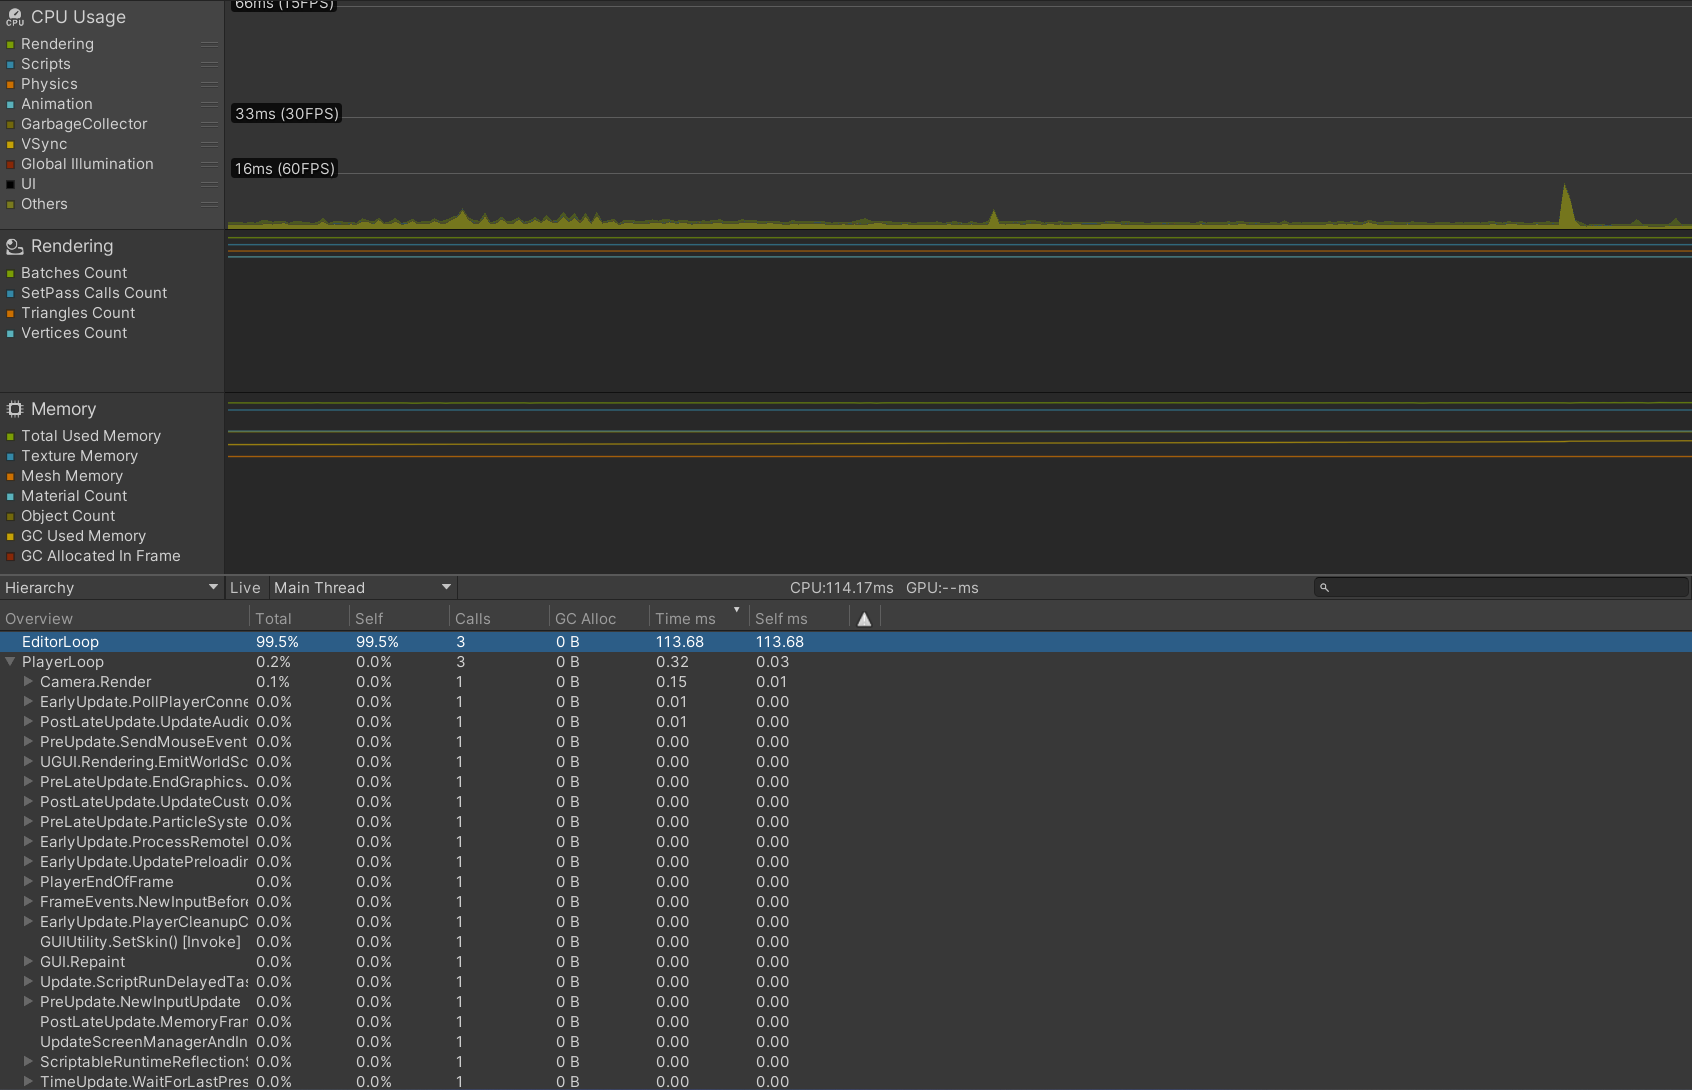Click the Memory module chip icon
This screenshot has height=1090, width=1692.
(x=14, y=409)
